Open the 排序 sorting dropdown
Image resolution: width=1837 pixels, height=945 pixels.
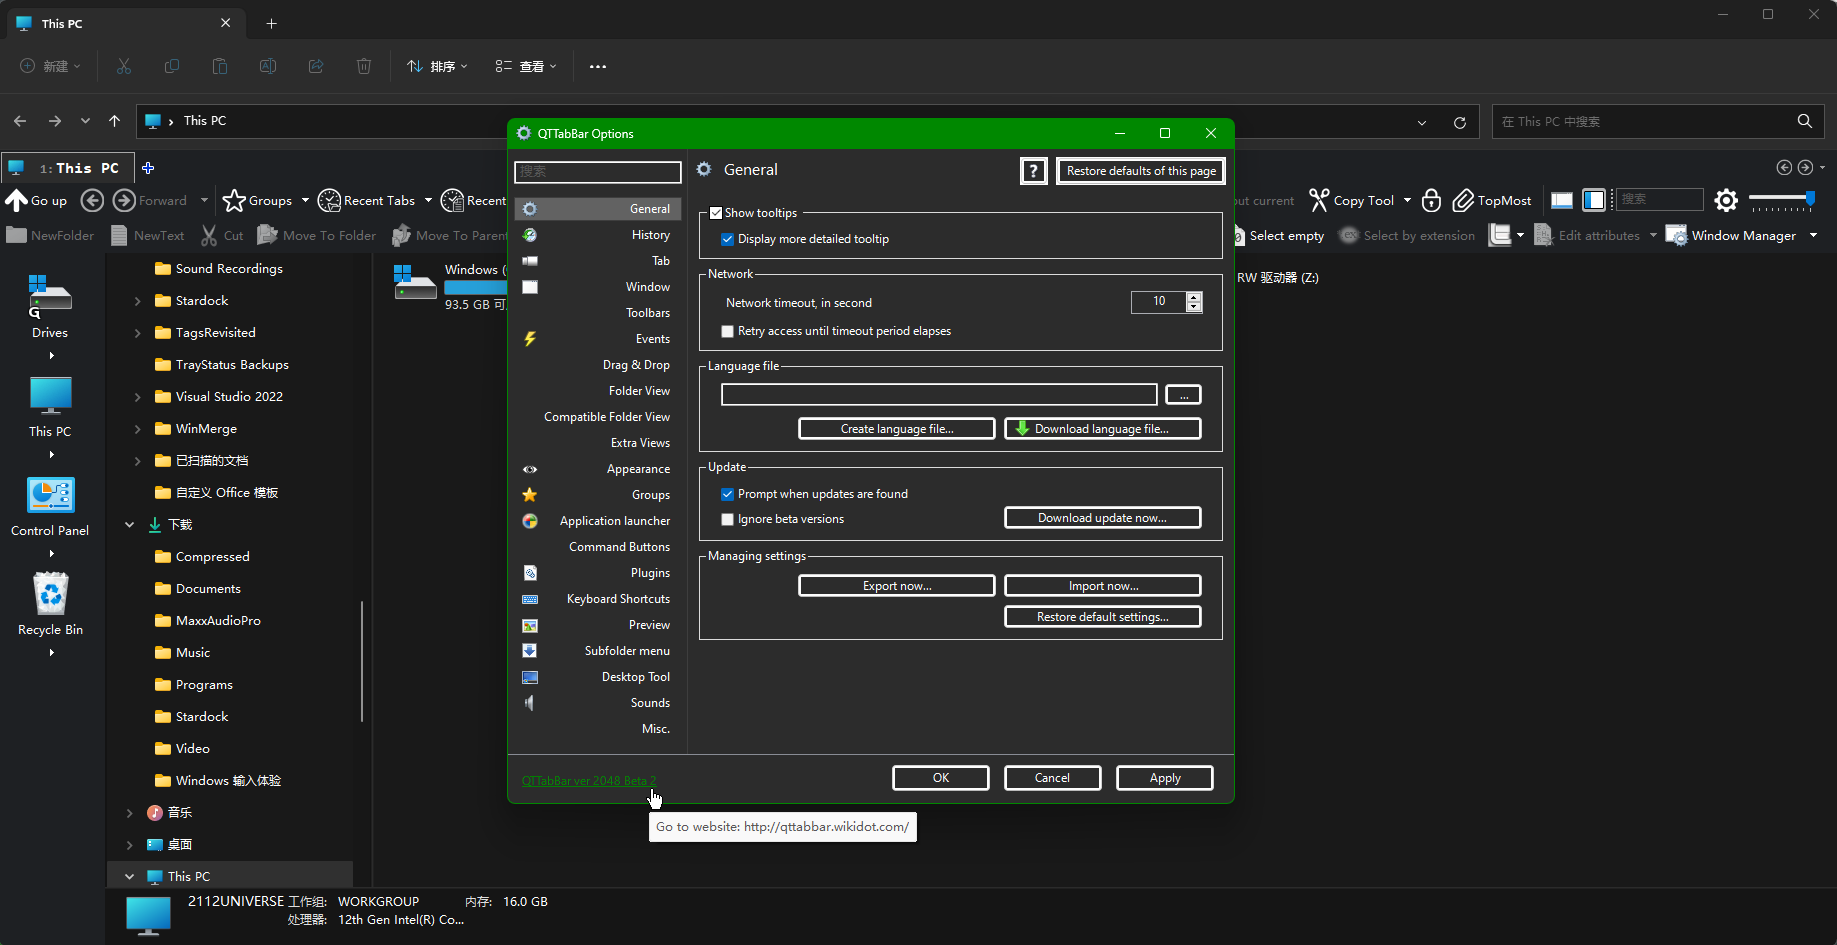[x=436, y=66]
